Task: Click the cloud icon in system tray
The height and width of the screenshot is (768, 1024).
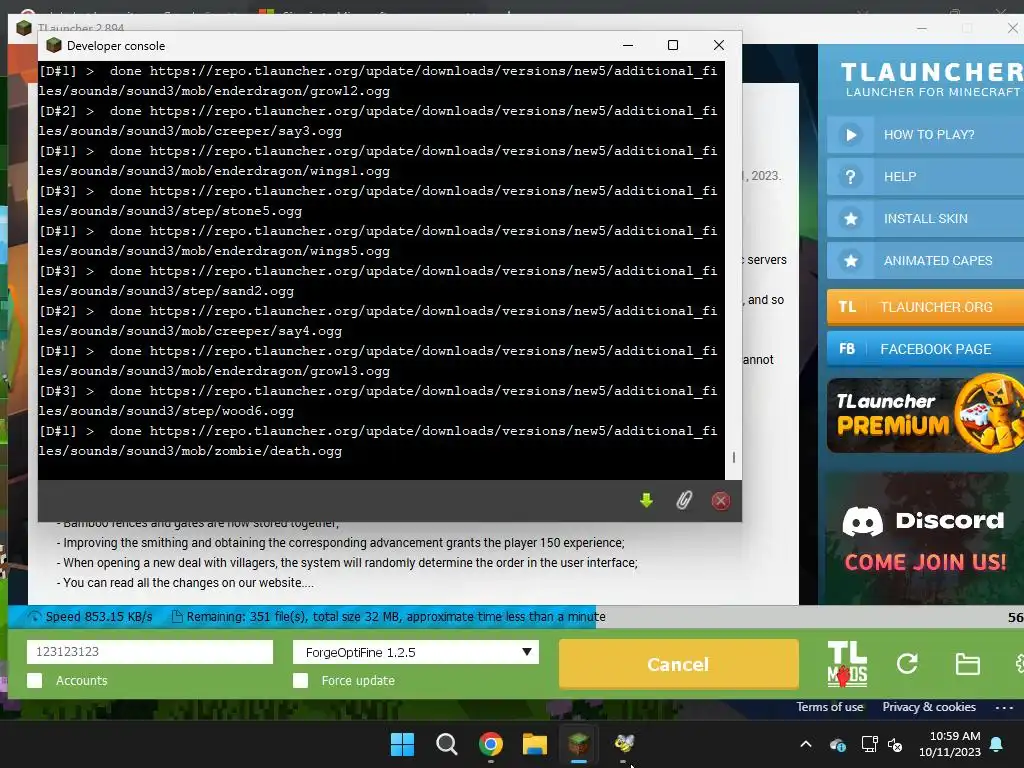Action: point(838,744)
